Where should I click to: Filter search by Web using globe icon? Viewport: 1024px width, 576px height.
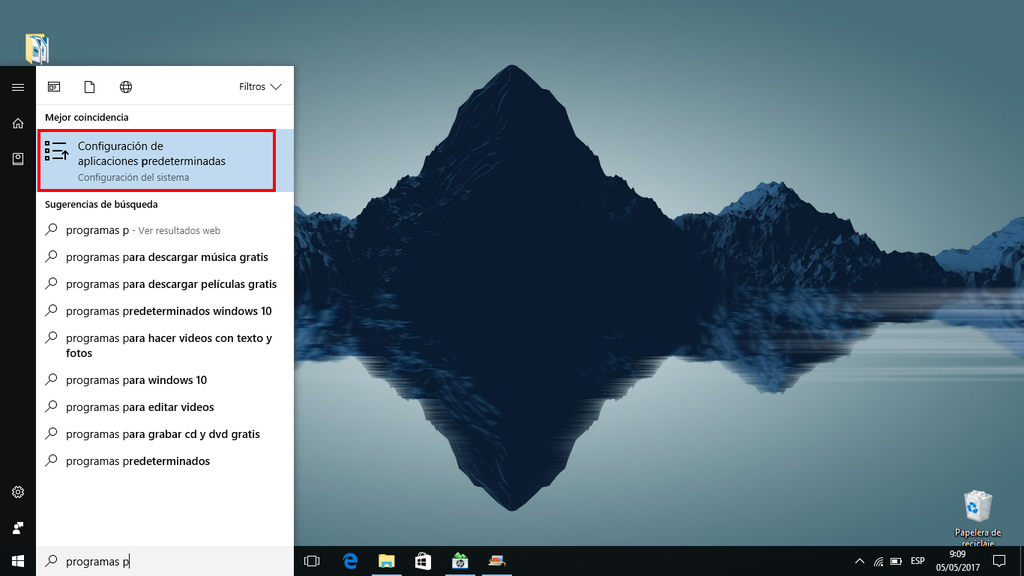(x=126, y=86)
